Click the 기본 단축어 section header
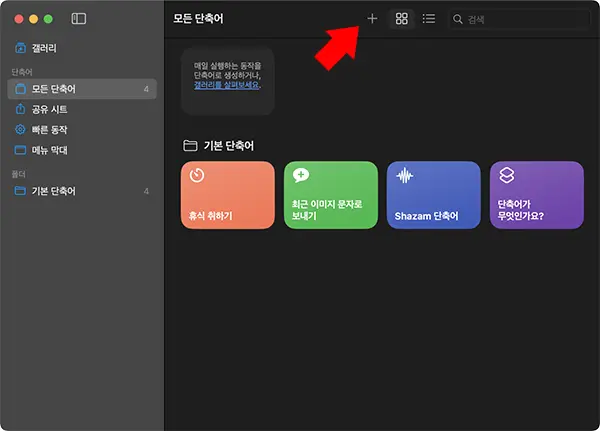 point(228,146)
